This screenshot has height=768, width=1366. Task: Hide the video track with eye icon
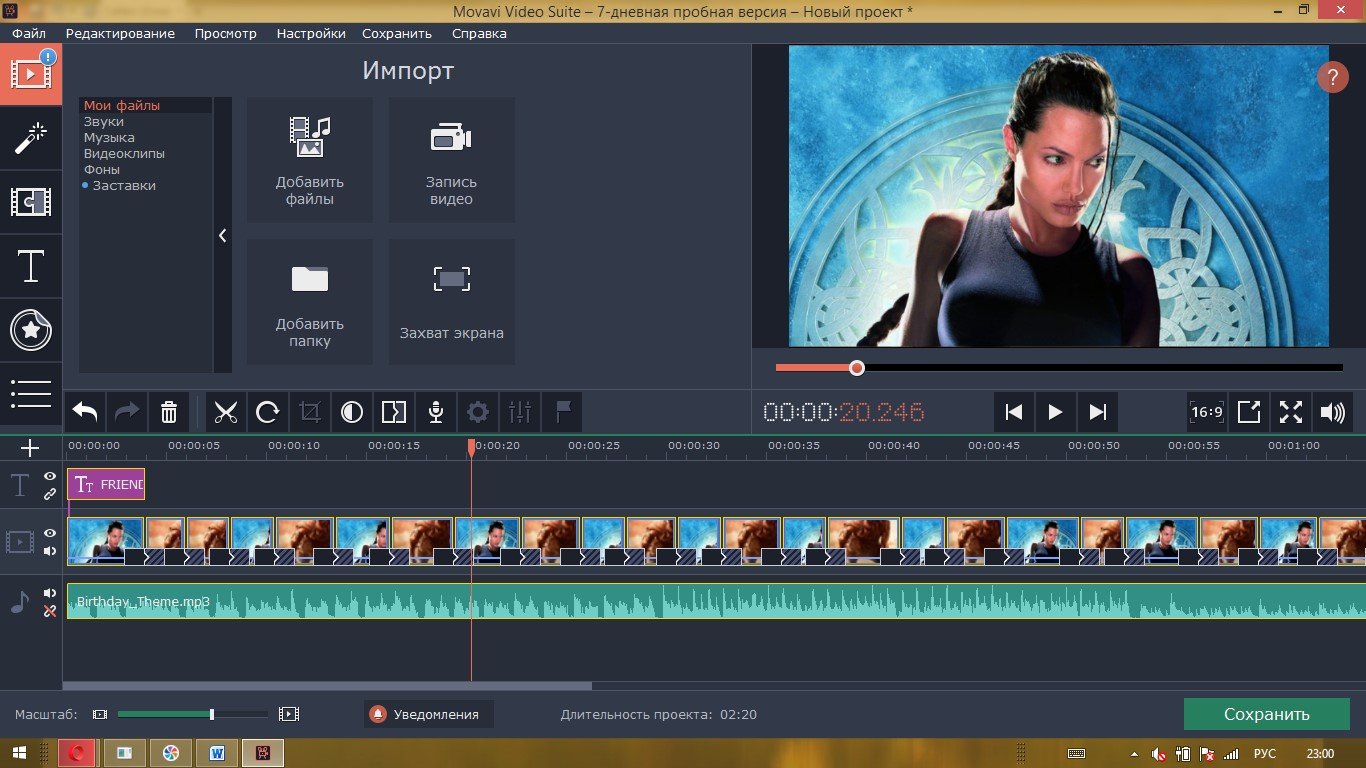[x=50, y=533]
